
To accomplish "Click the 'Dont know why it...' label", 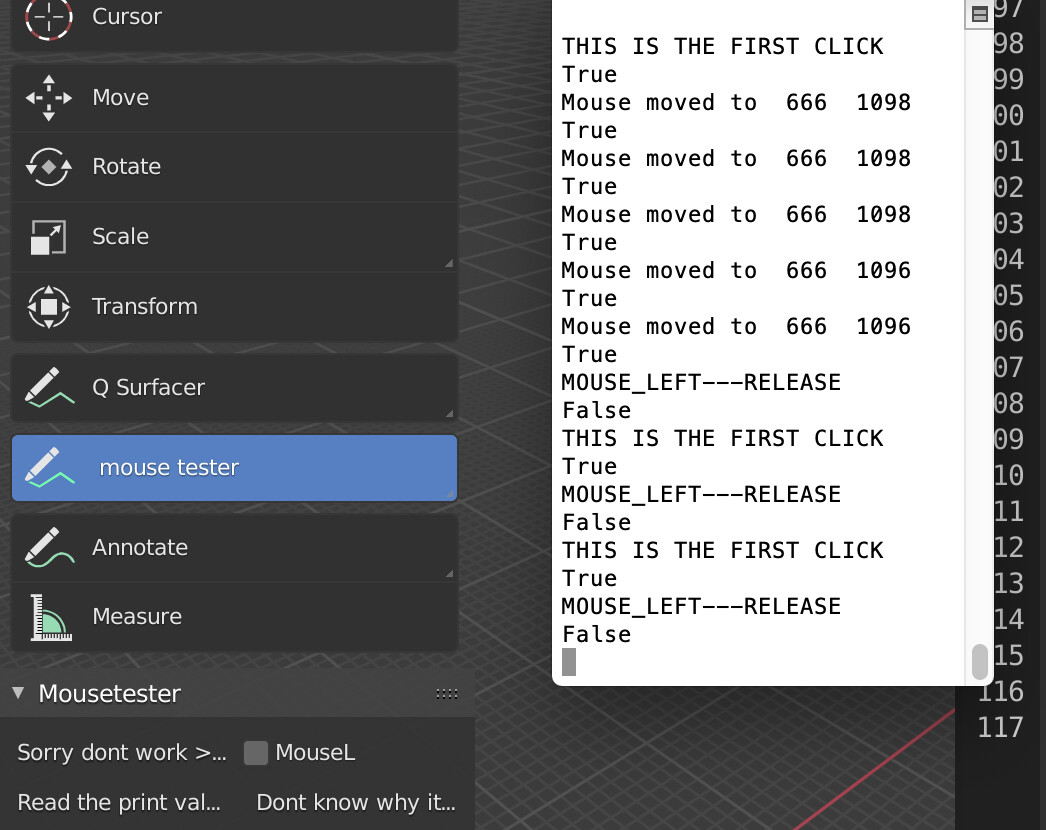I will click(x=356, y=802).
